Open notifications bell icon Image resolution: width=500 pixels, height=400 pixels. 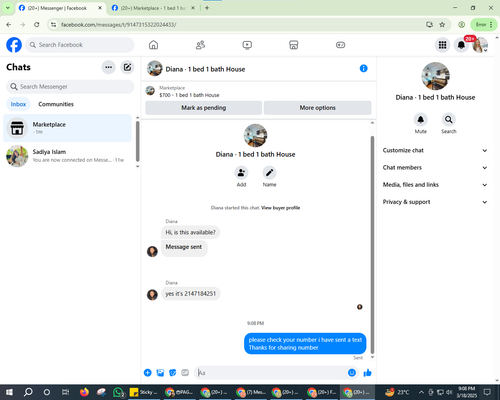pyautogui.click(x=461, y=45)
